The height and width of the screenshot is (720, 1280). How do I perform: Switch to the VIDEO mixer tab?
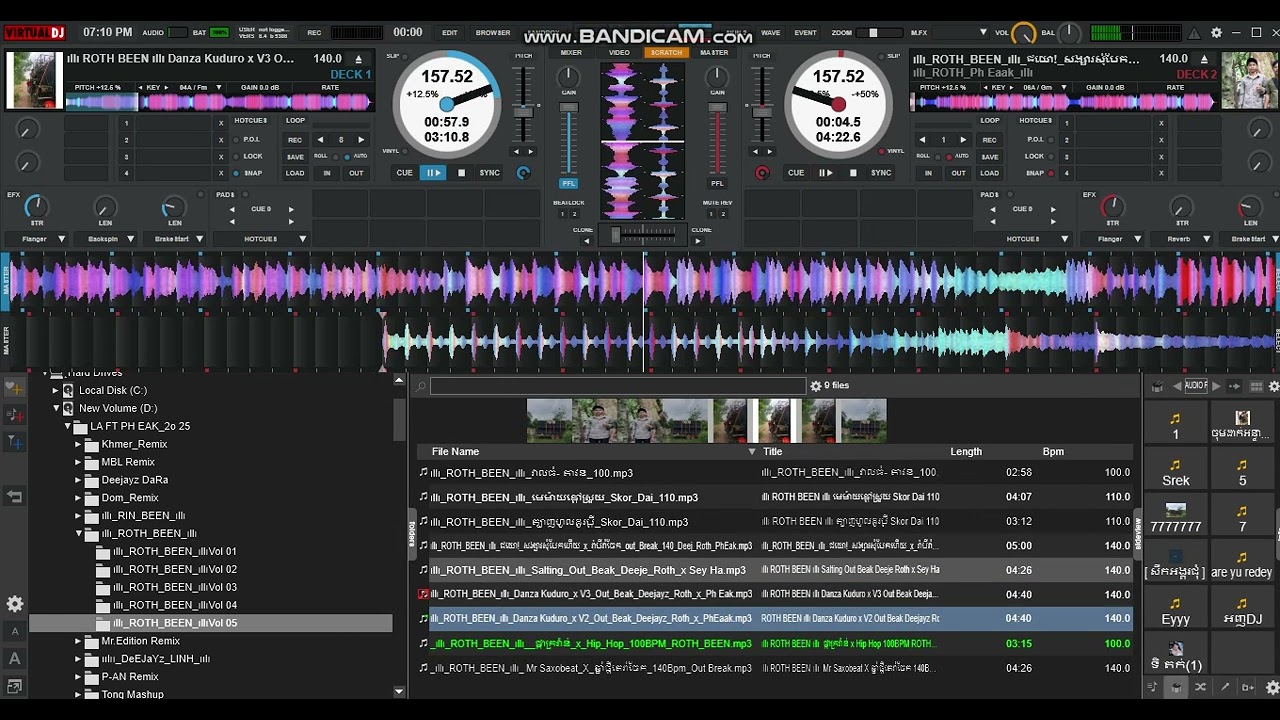[x=619, y=52]
